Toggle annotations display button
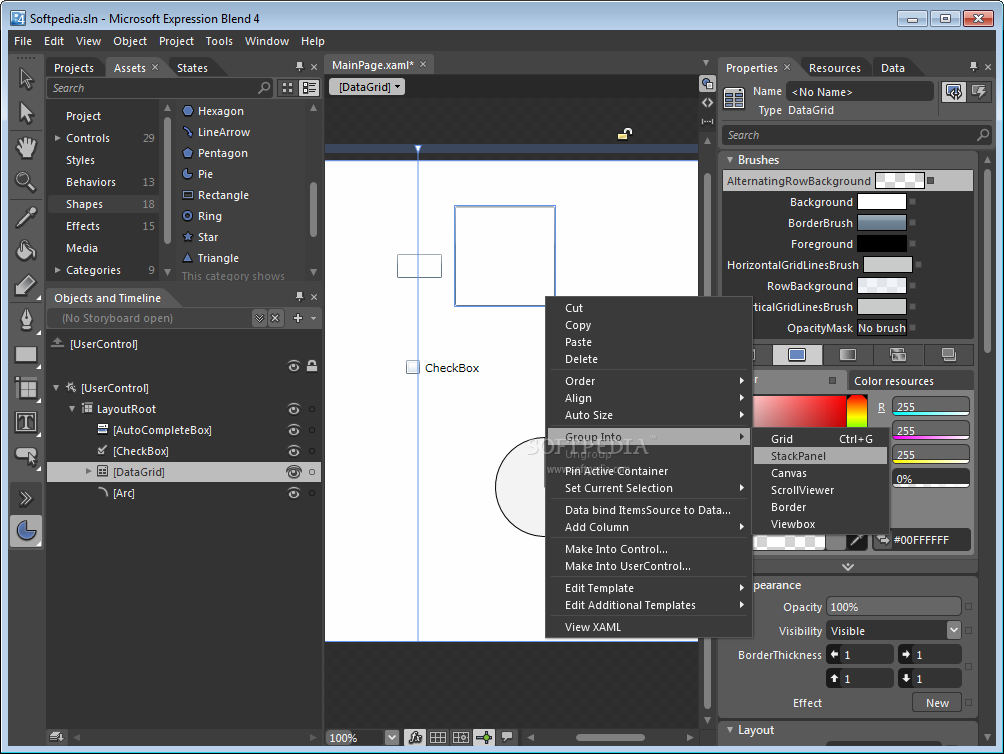 [x=507, y=737]
